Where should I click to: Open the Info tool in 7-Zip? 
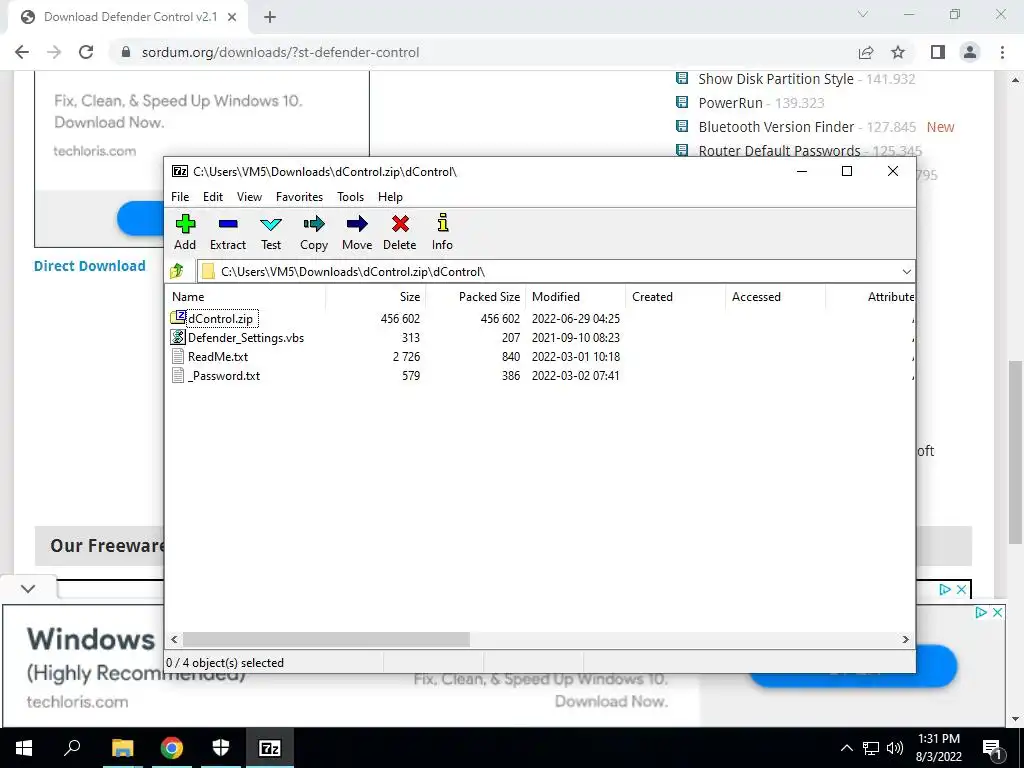click(443, 223)
